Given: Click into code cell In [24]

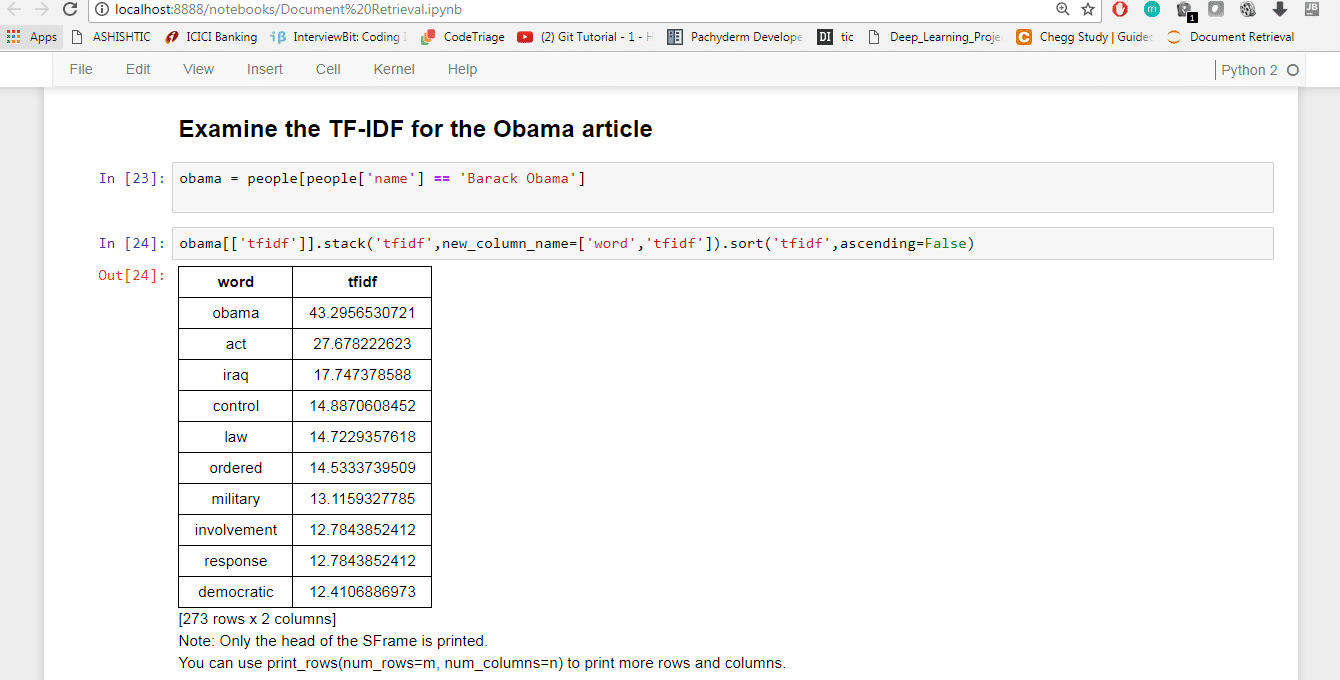Looking at the screenshot, I should click(x=722, y=244).
